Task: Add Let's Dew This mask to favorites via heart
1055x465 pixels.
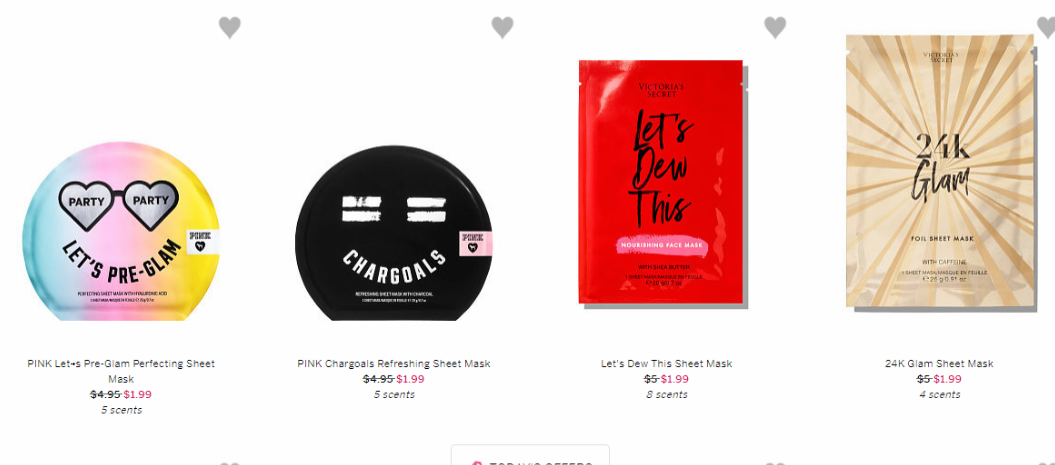Action: [775, 28]
